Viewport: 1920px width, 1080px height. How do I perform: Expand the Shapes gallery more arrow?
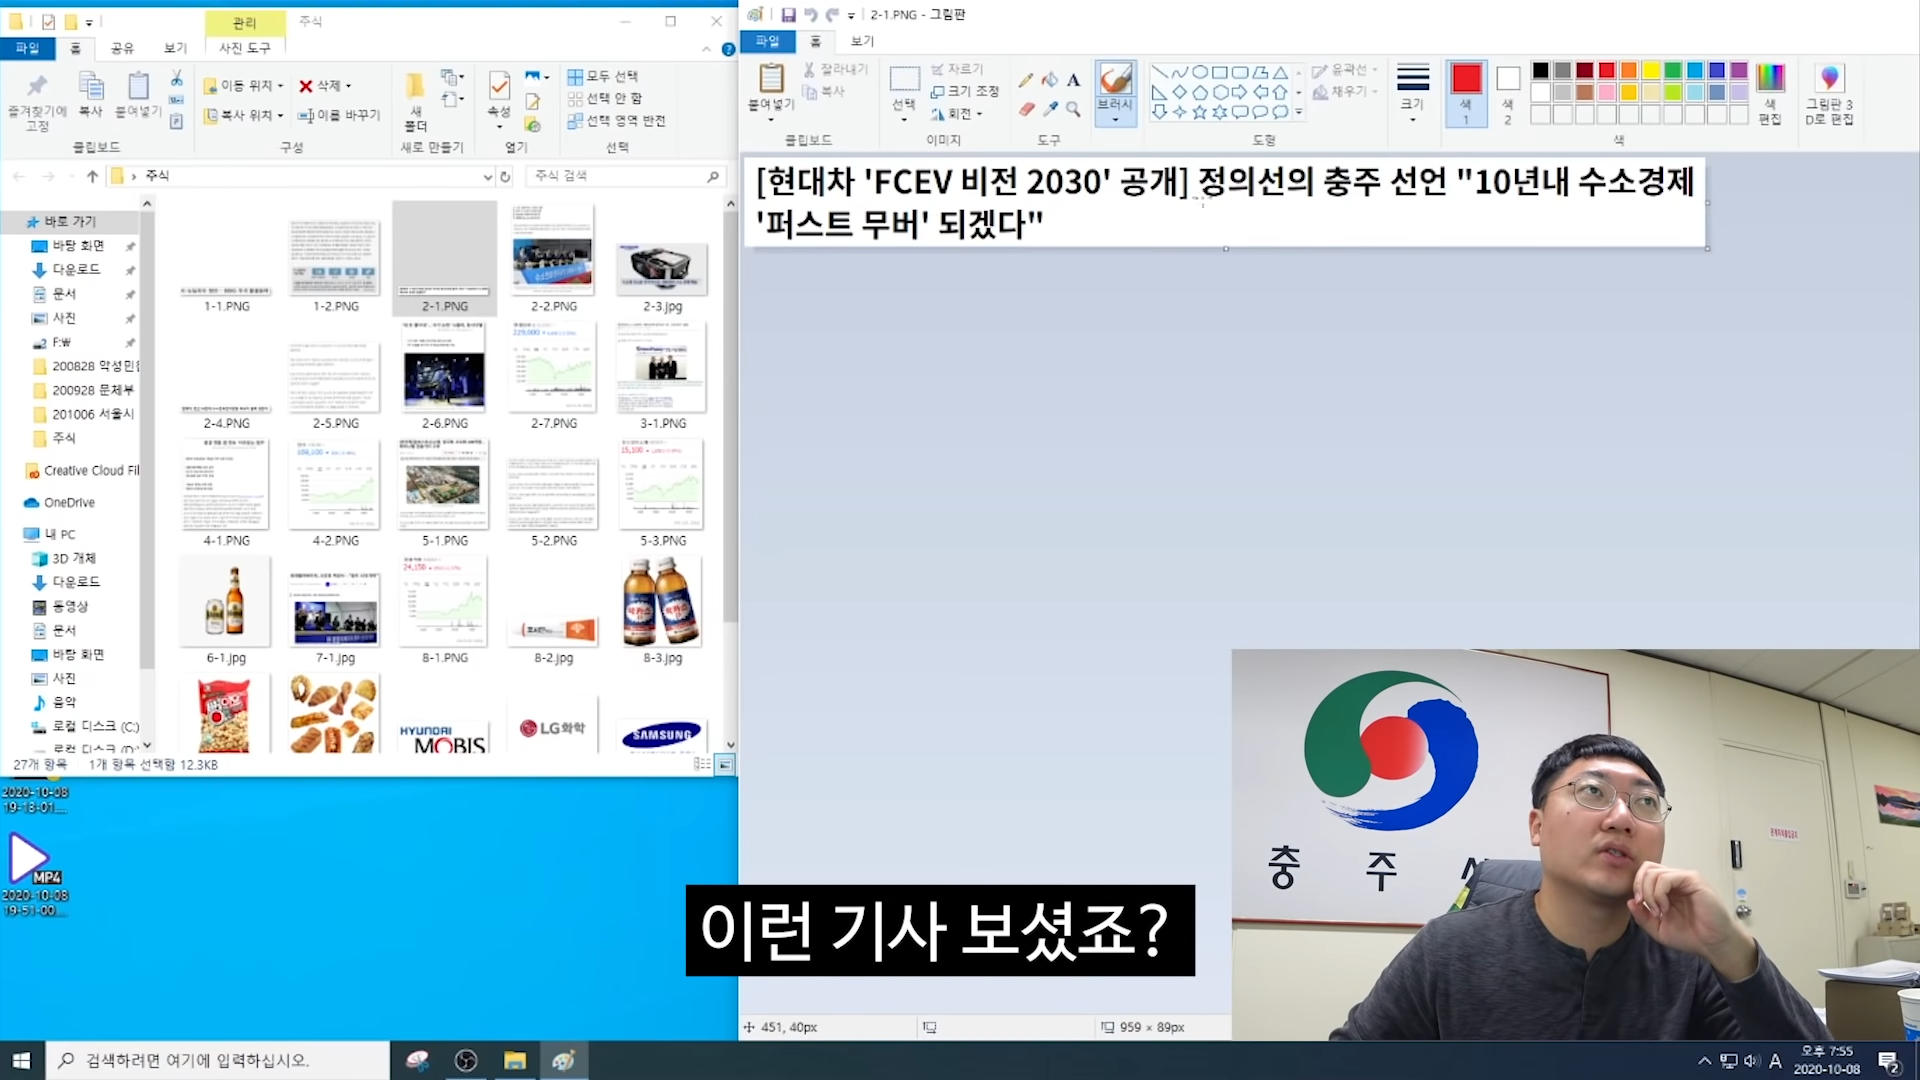[x=1299, y=113]
